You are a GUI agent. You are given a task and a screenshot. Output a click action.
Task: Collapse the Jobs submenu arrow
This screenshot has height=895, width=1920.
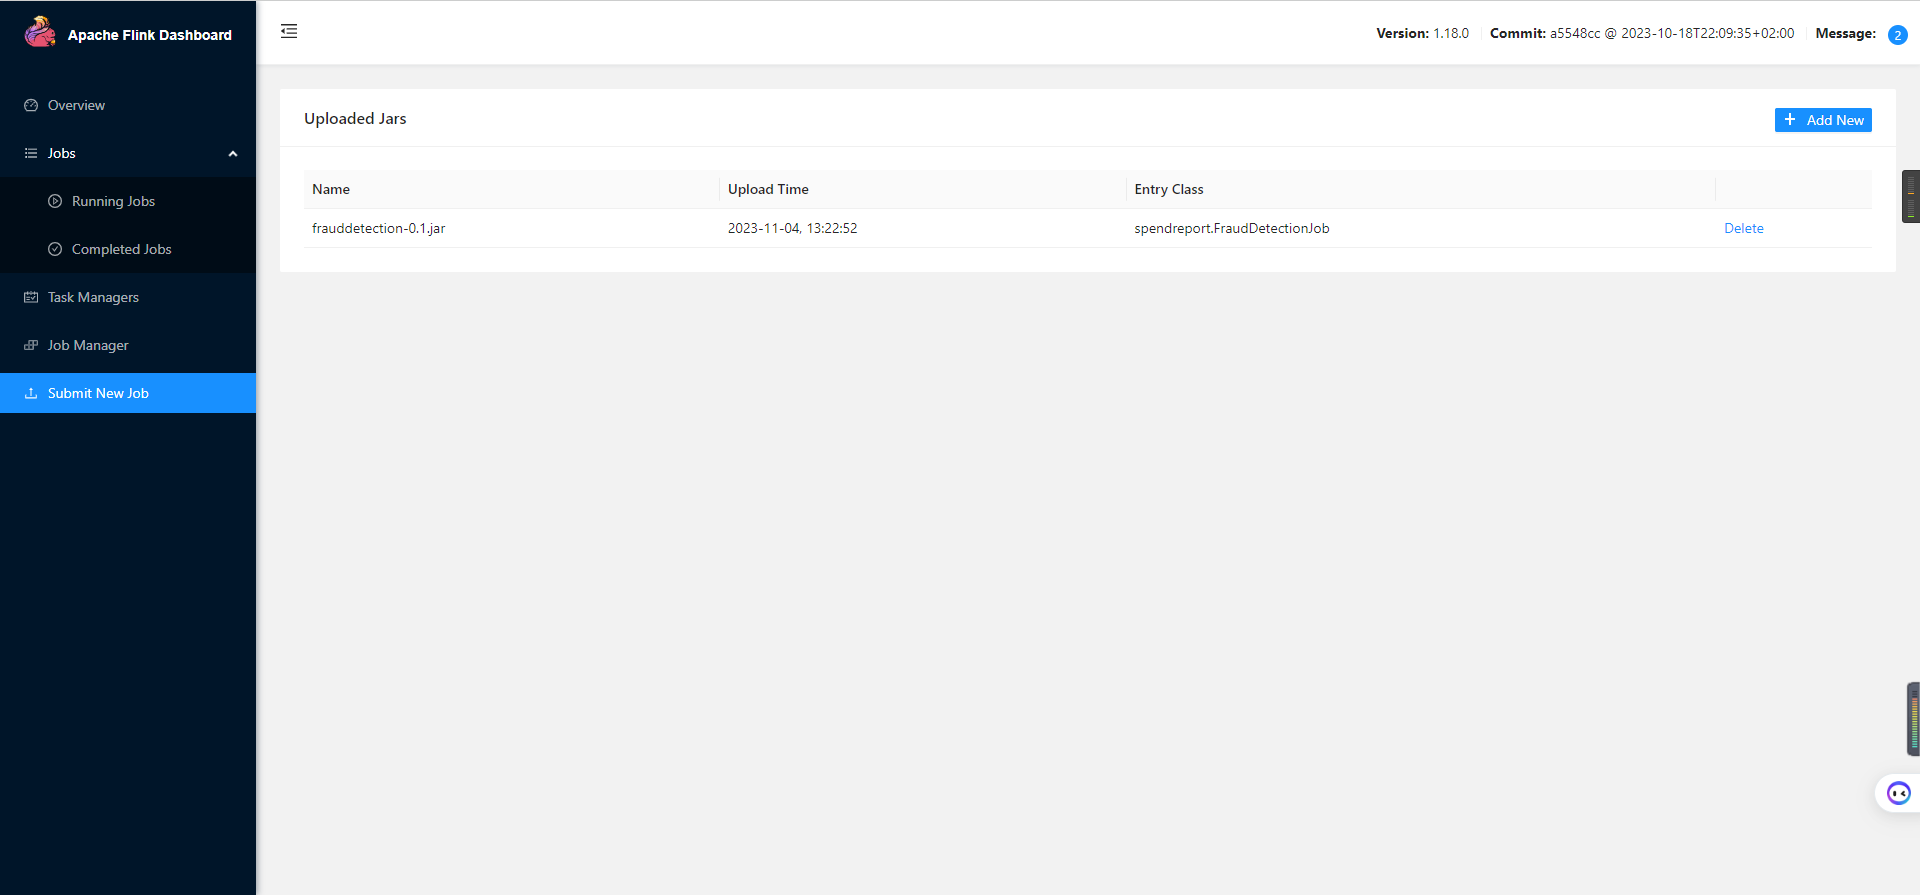233,154
